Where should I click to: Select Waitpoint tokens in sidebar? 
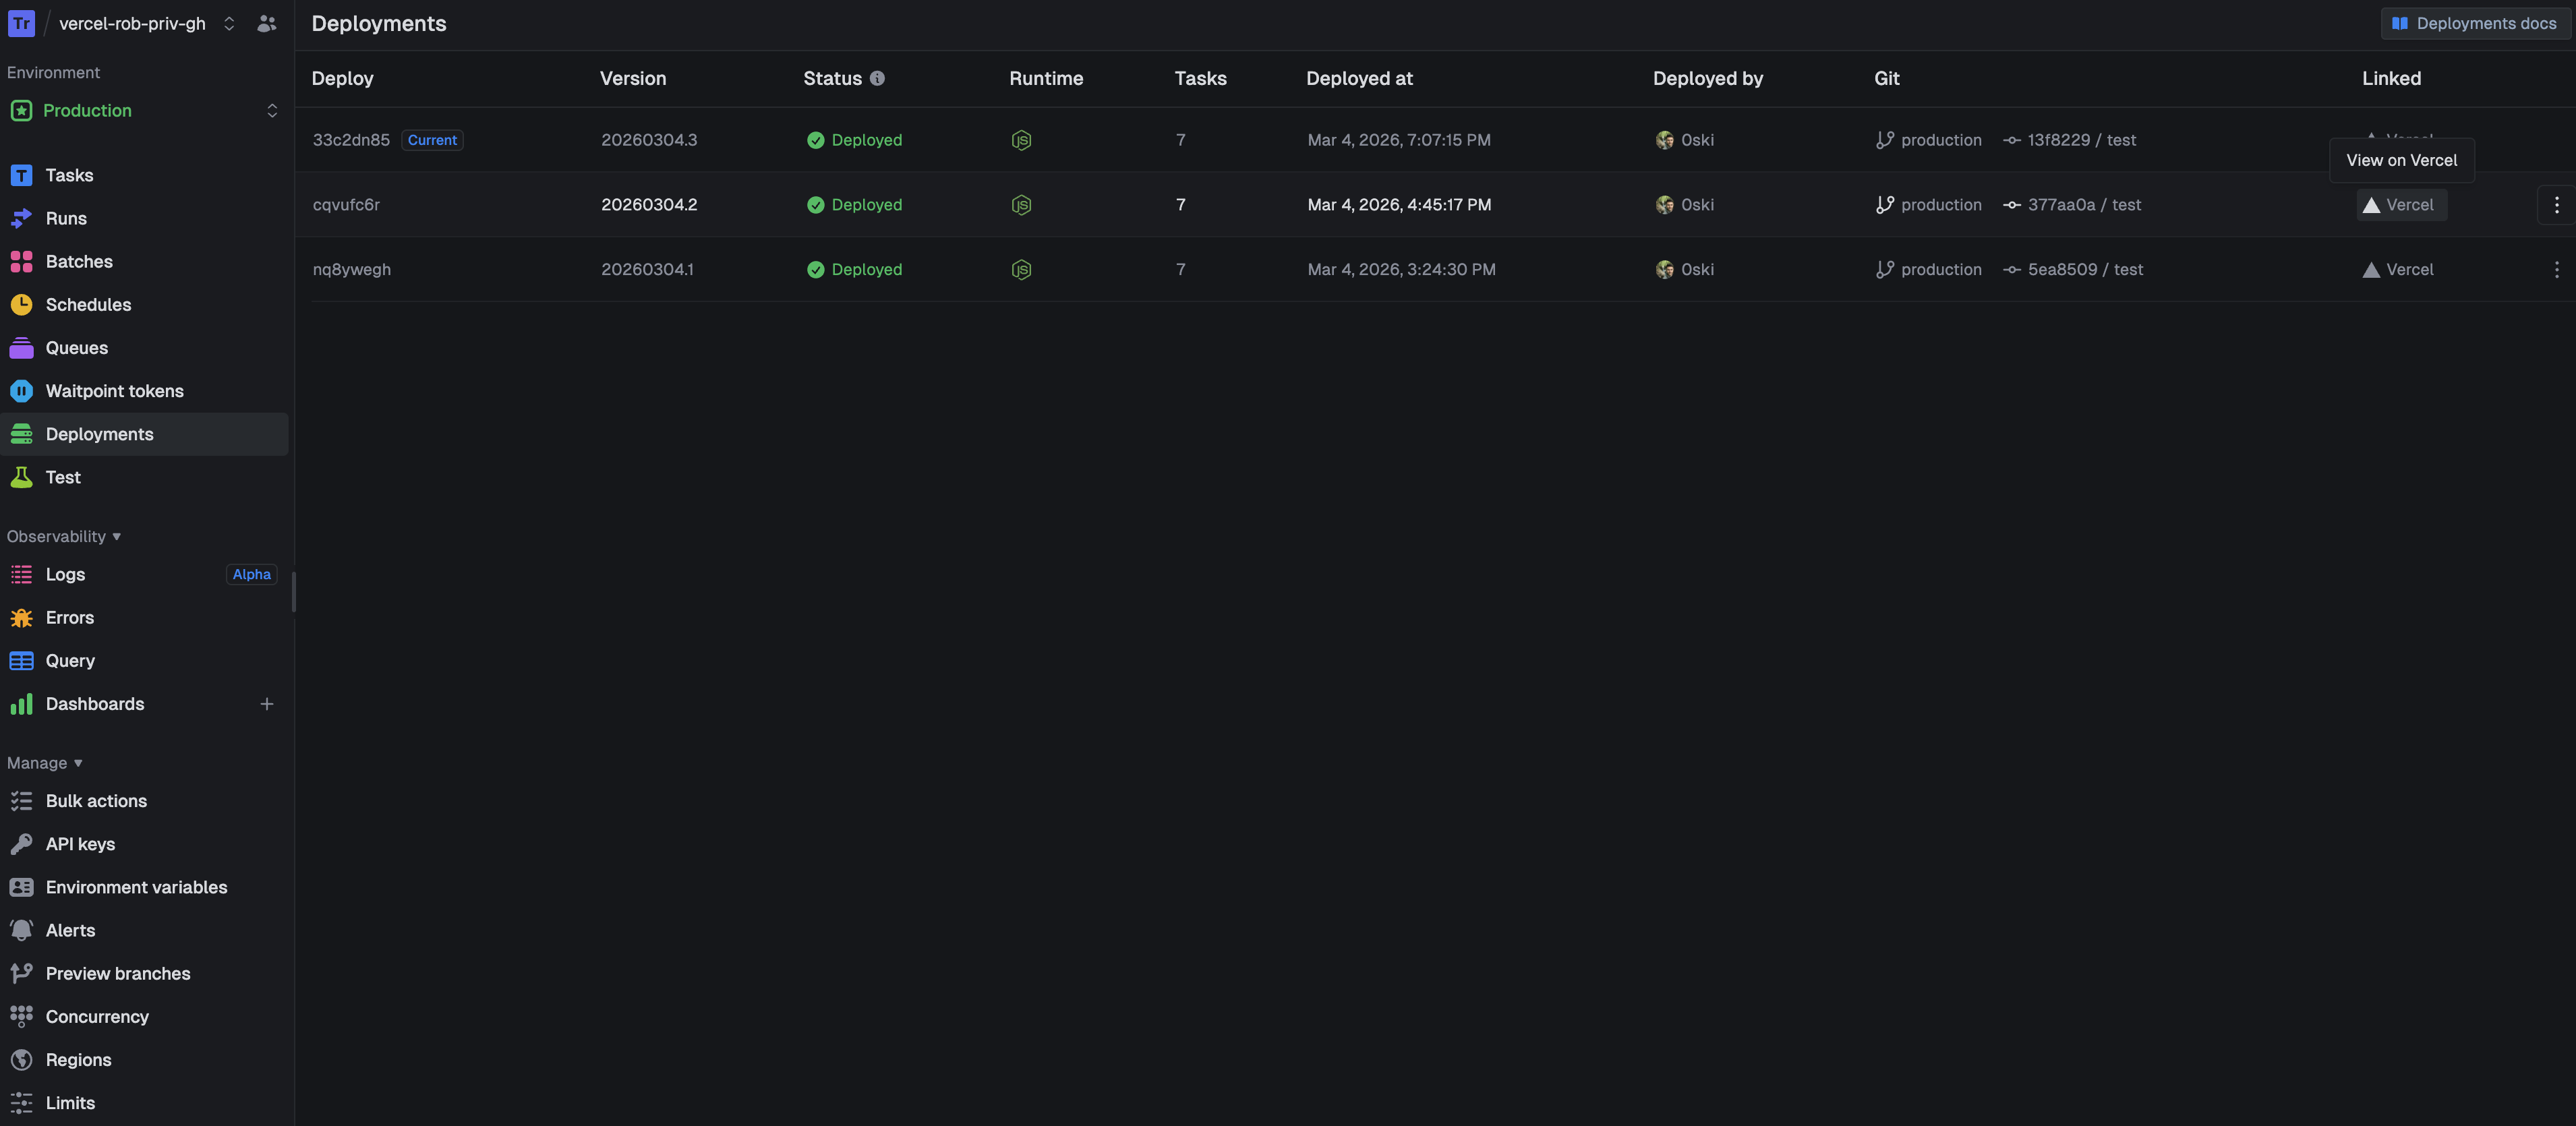point(114,390)
